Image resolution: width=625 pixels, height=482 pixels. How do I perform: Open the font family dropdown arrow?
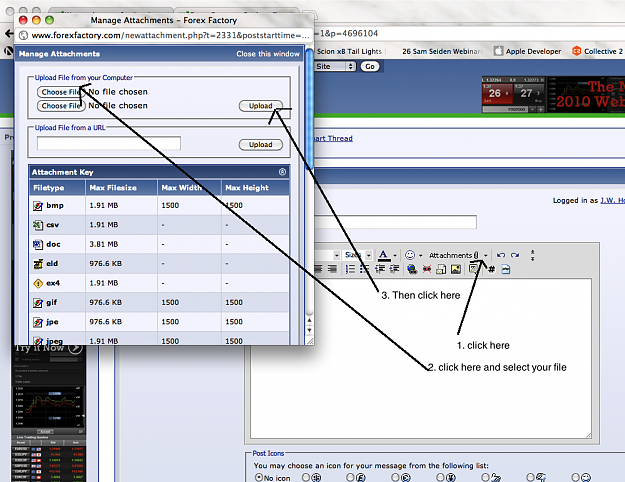[x=337, y=255]
